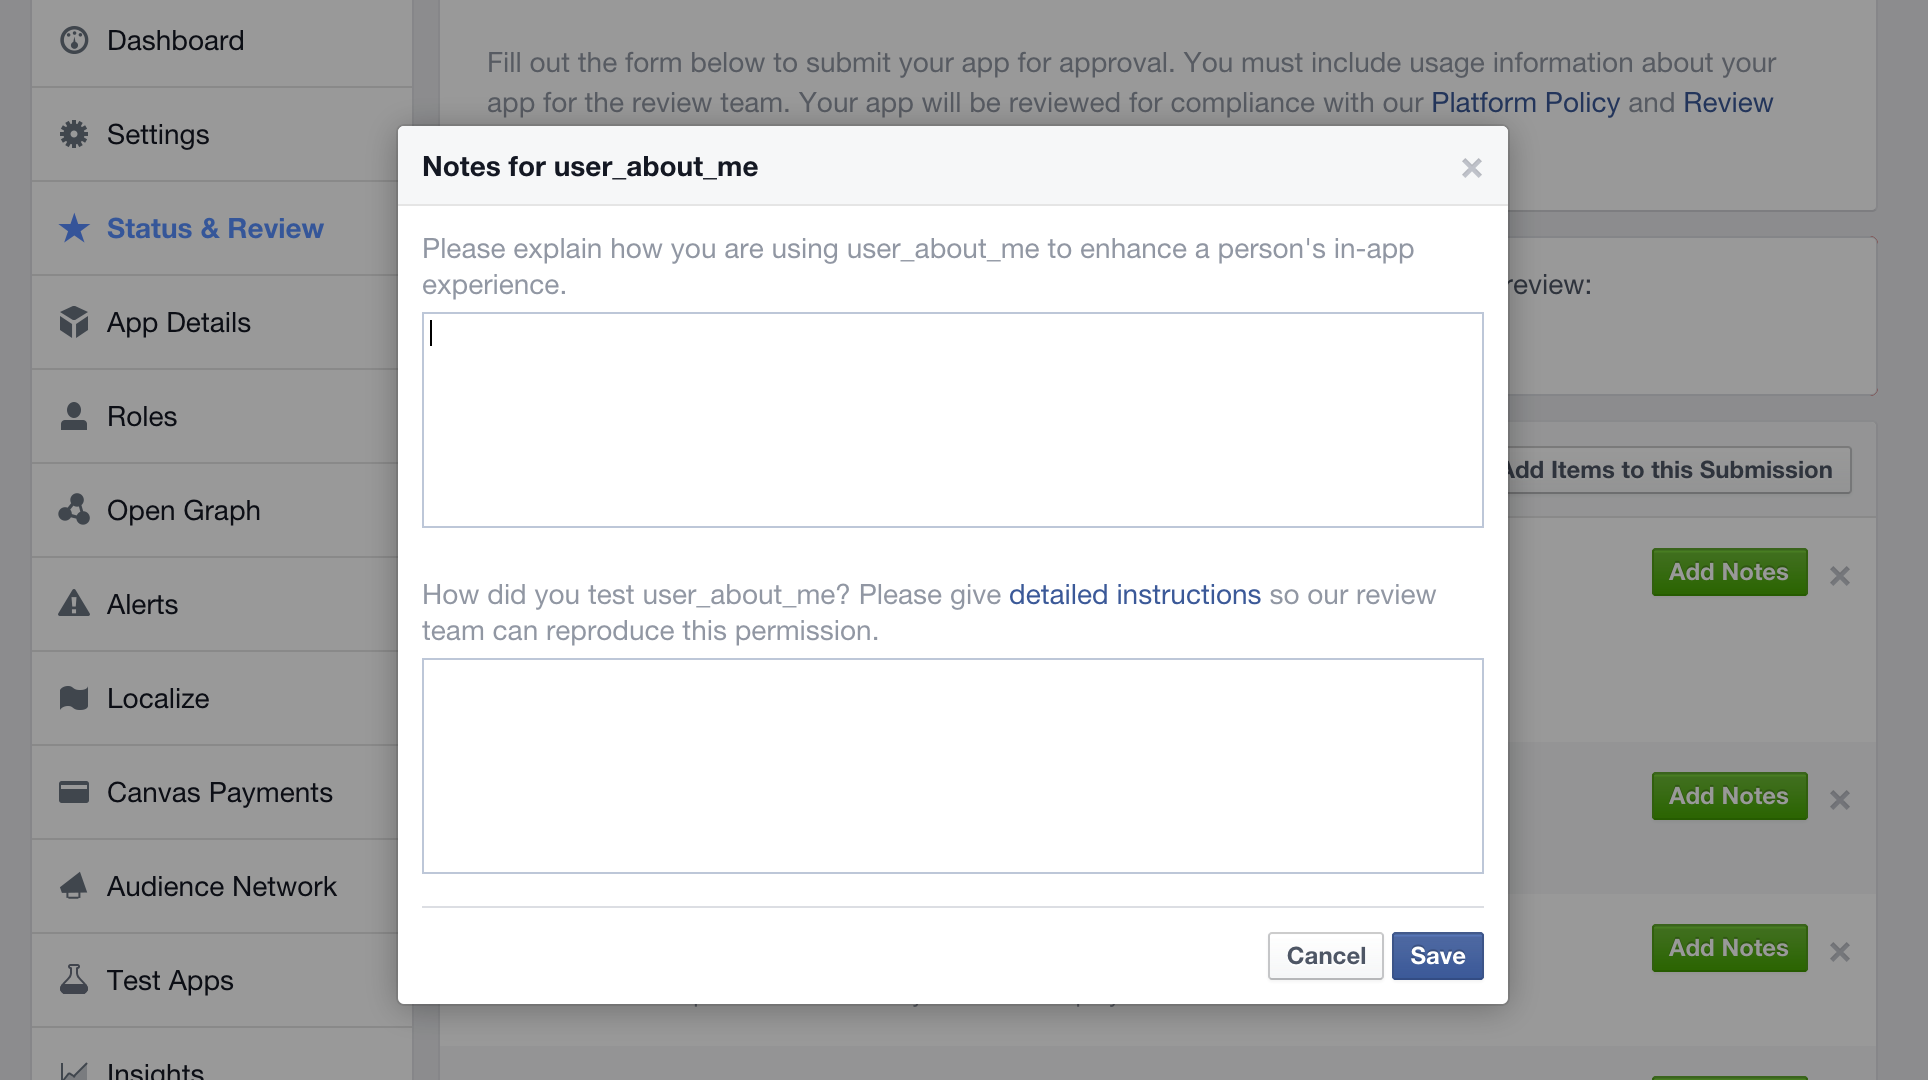The height and width of the screenshot is (1080, 1928).
Task: Click the Alerts warning triangle icon
Action: coord(74,604)
